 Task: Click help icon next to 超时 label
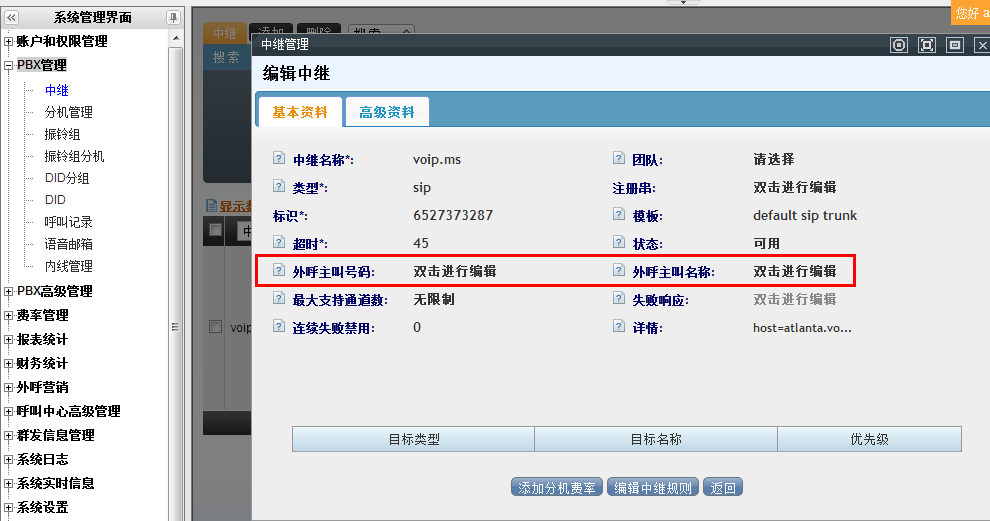point(279,243)
